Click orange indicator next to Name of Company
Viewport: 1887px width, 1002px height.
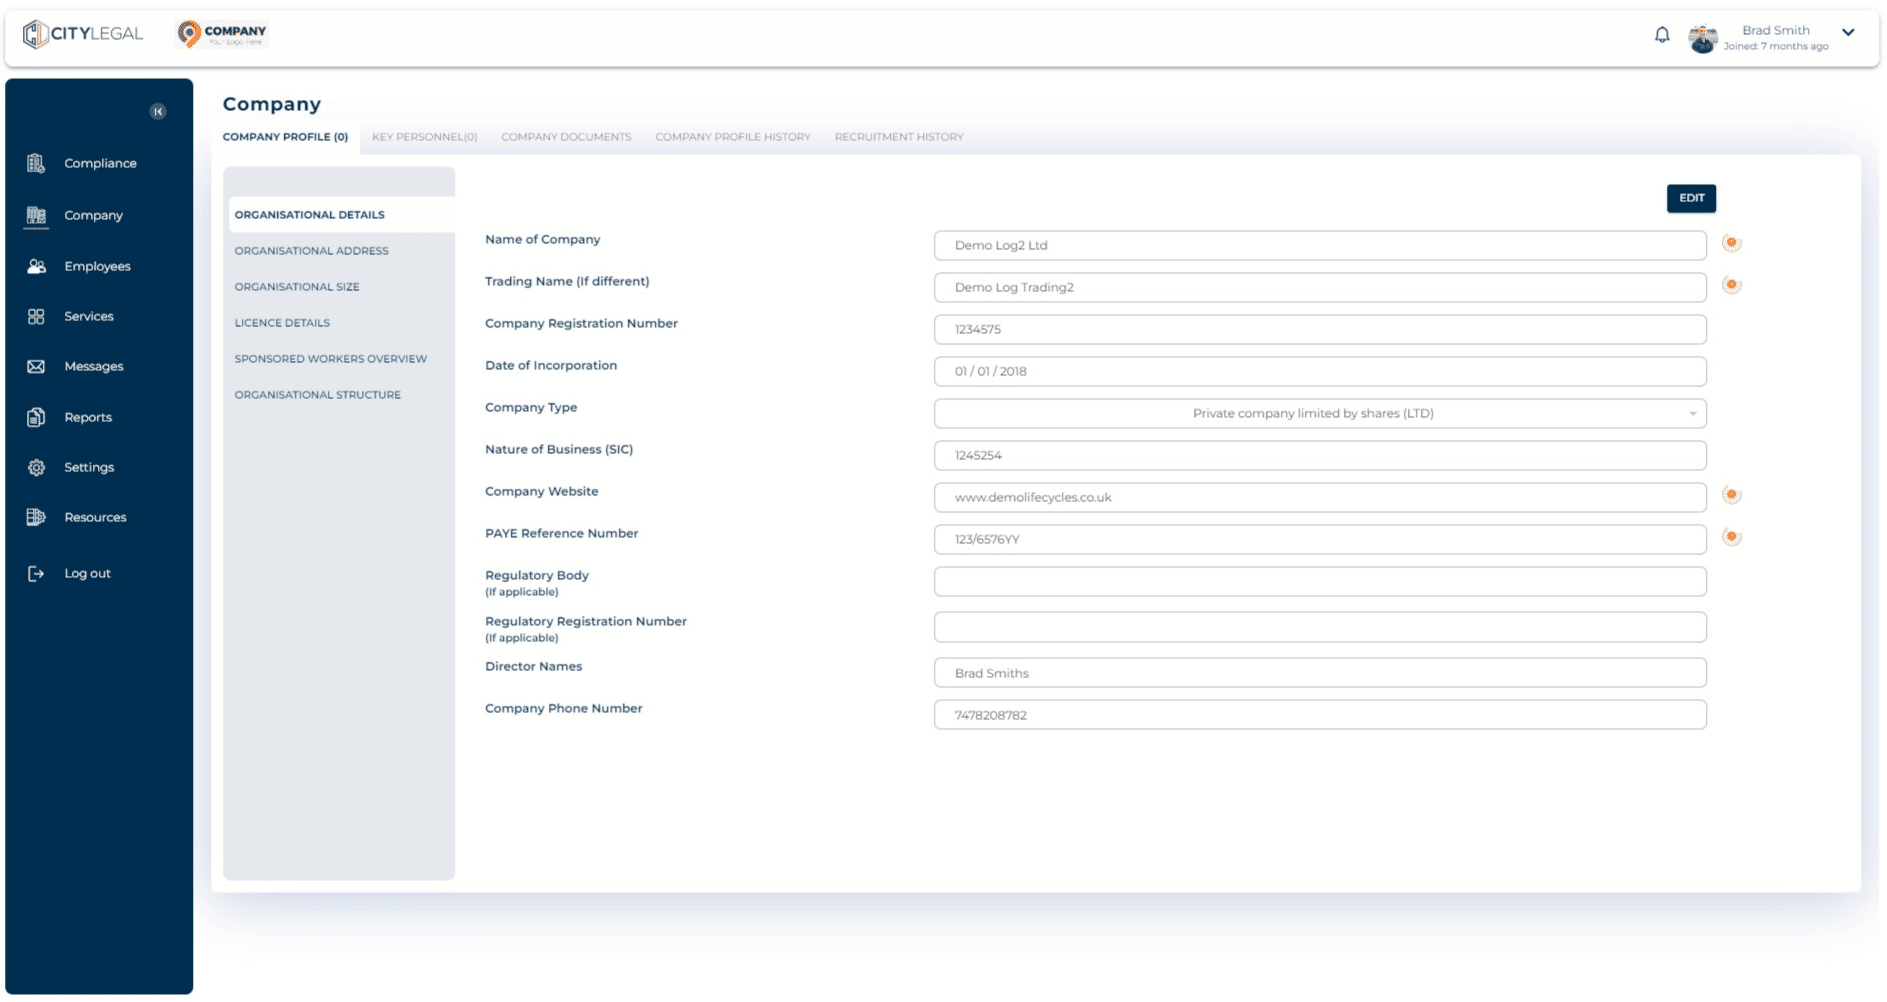click(x=1731, y=243)
